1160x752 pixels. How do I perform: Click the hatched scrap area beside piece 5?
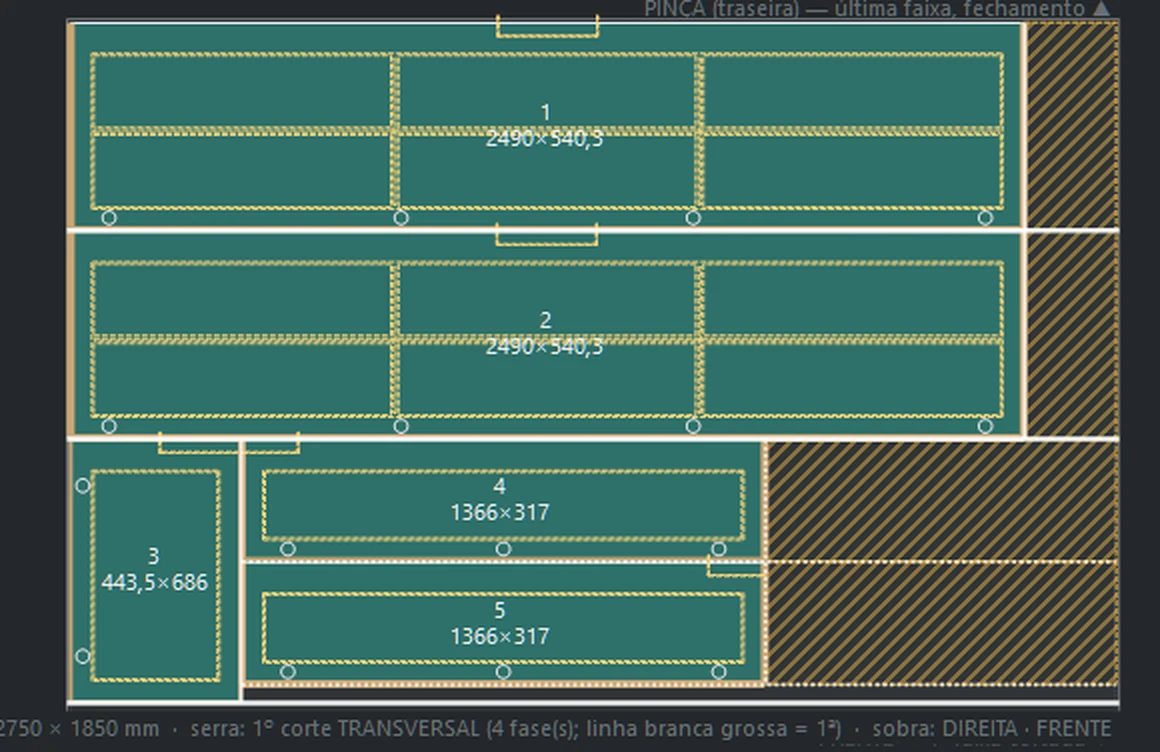942,623
